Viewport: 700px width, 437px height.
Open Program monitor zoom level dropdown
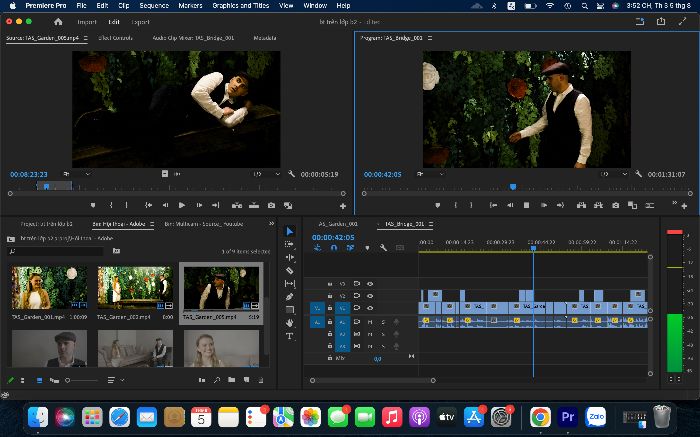coord(430,174)
